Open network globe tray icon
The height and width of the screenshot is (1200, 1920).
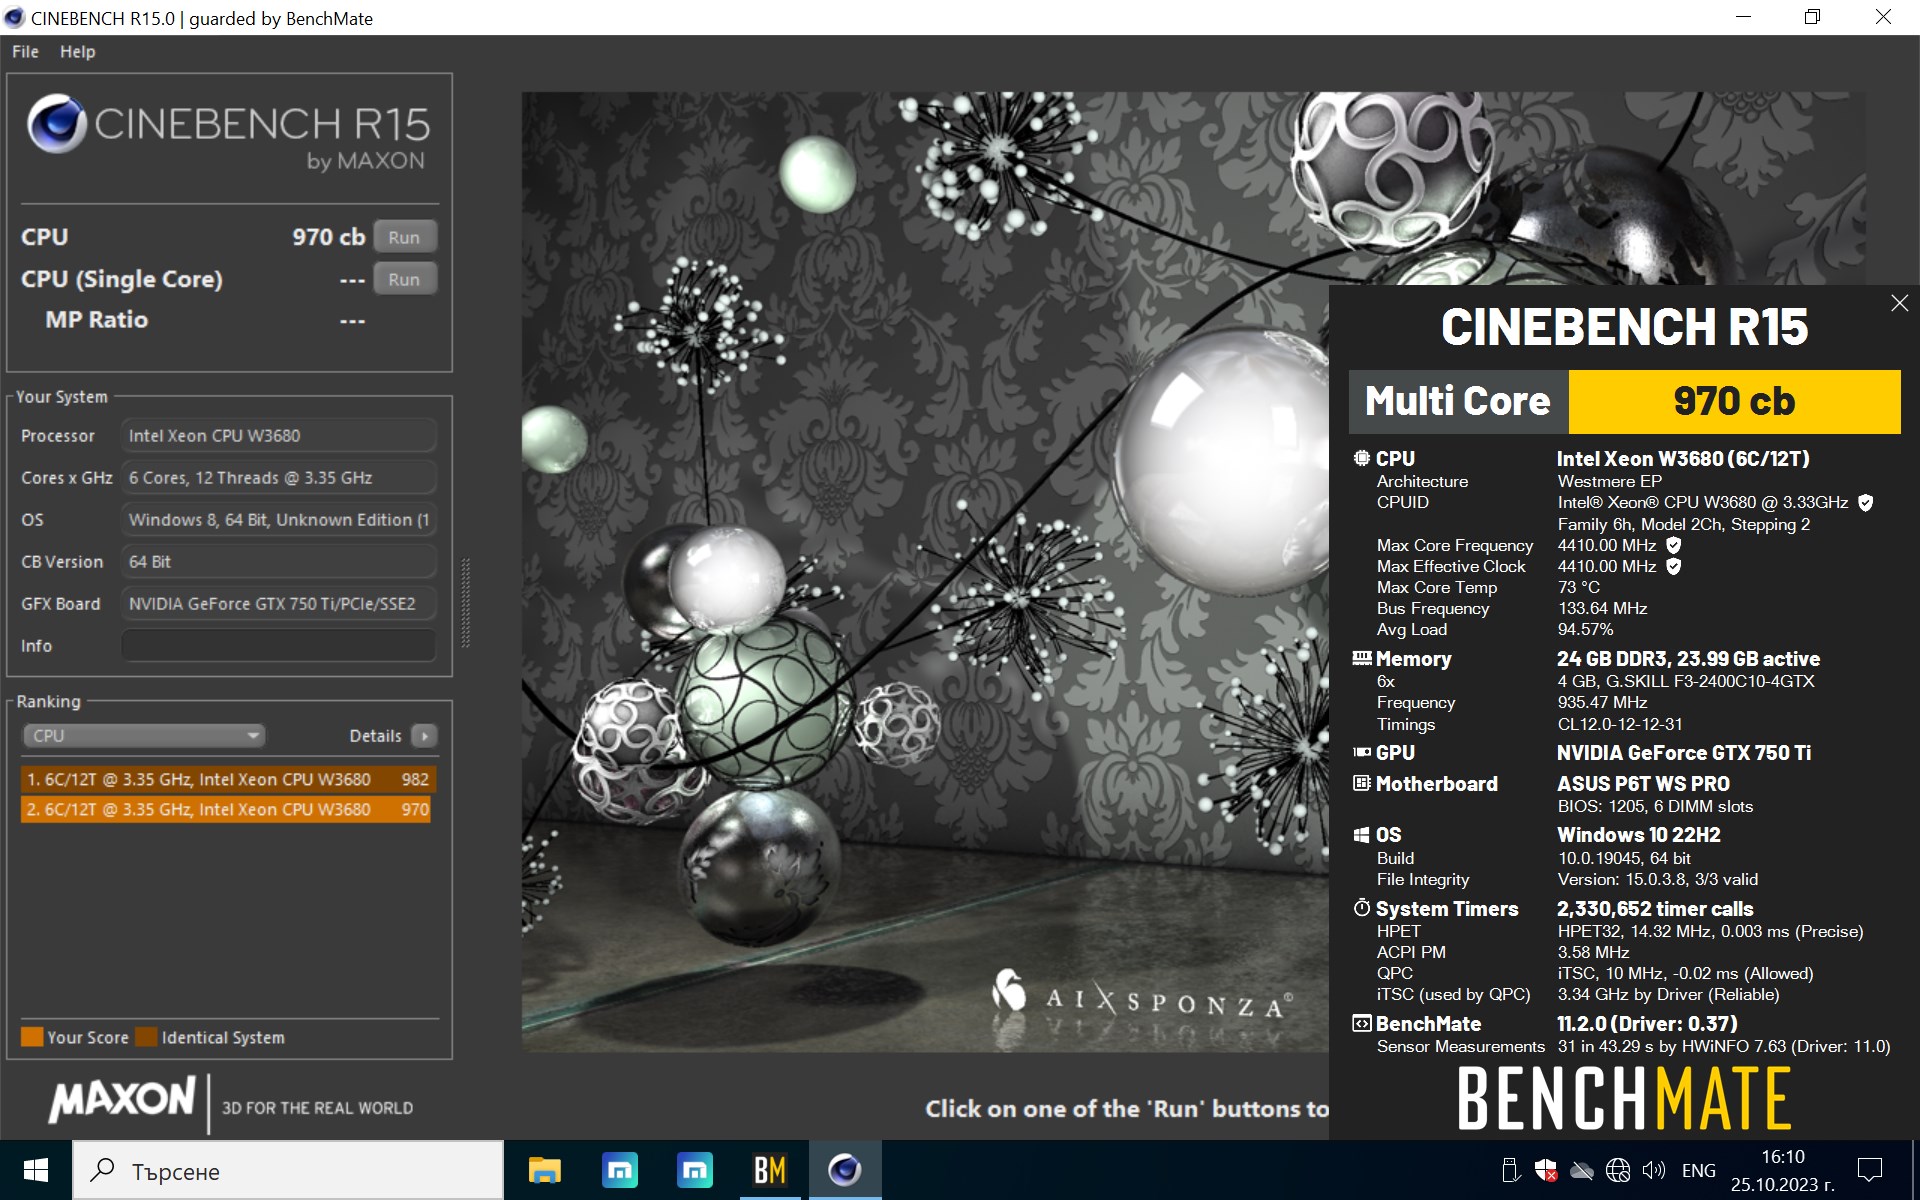1617,1170
